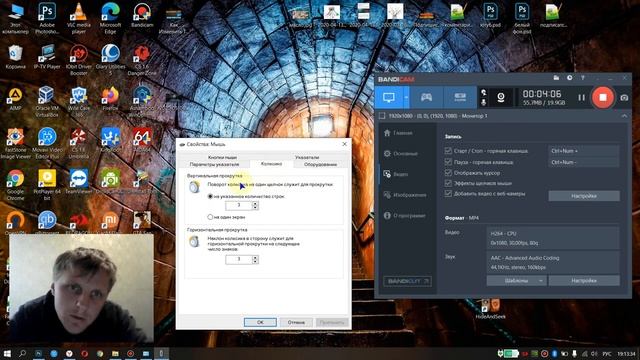Image resolution: width=640 pixels, height=360 pixels.
Task: Open Bandicam output folder icon
Action: pyautogui.click(x=556, y=78)
